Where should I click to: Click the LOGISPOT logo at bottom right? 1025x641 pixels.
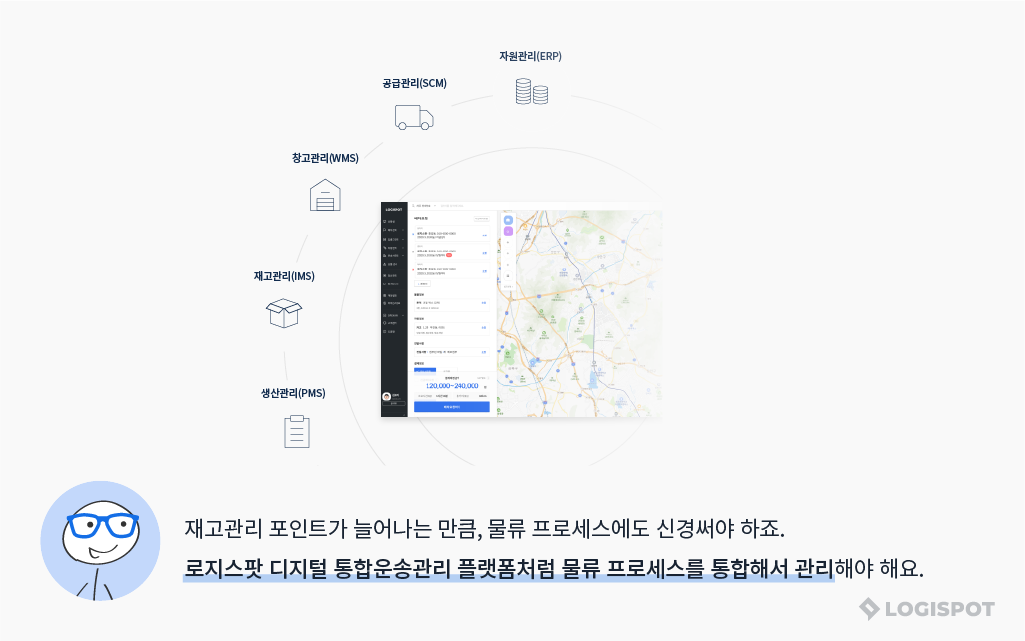927,608
